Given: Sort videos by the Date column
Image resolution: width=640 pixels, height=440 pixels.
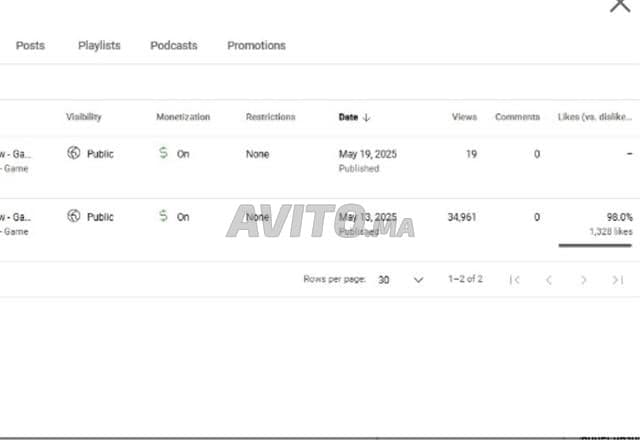Looking at the screenshot, I should (x=348, y=117).
